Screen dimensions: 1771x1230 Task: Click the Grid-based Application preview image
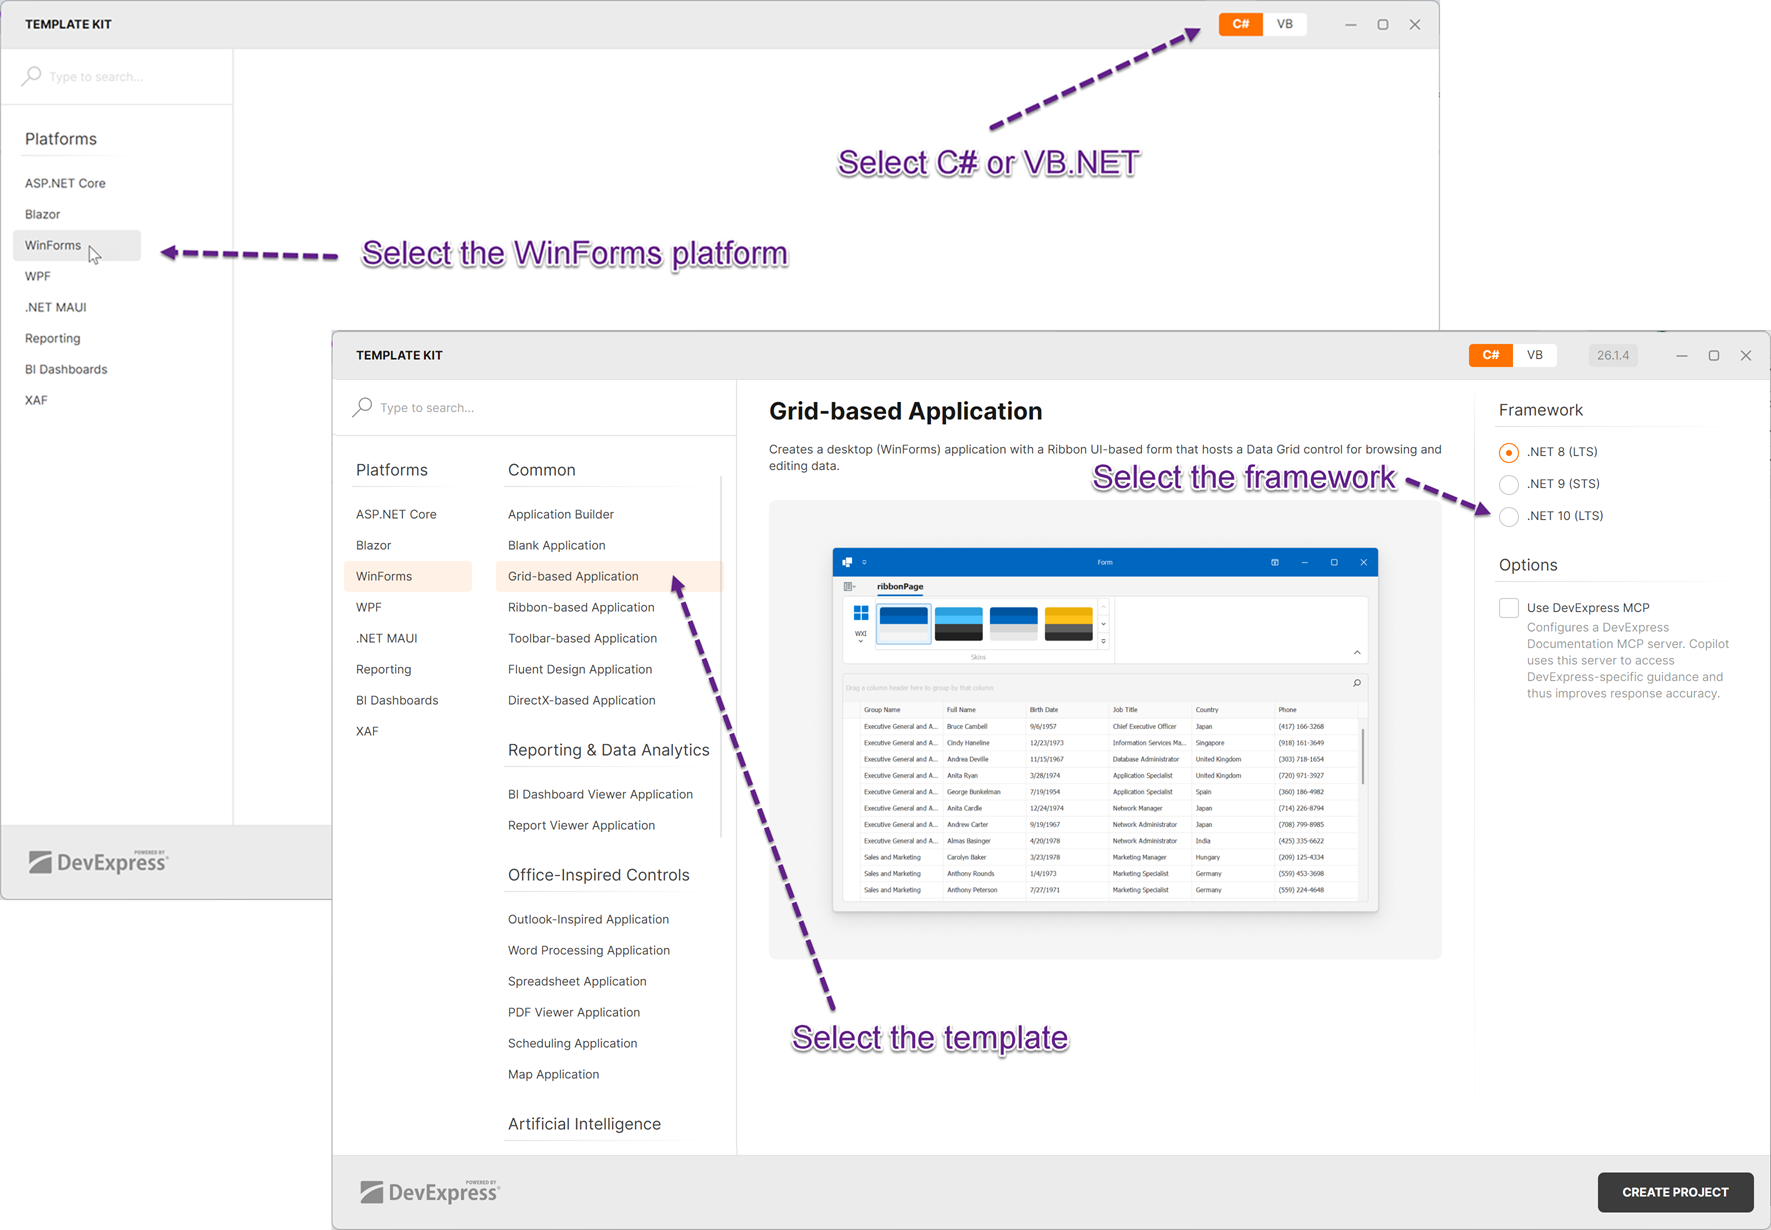(1105, 729)
